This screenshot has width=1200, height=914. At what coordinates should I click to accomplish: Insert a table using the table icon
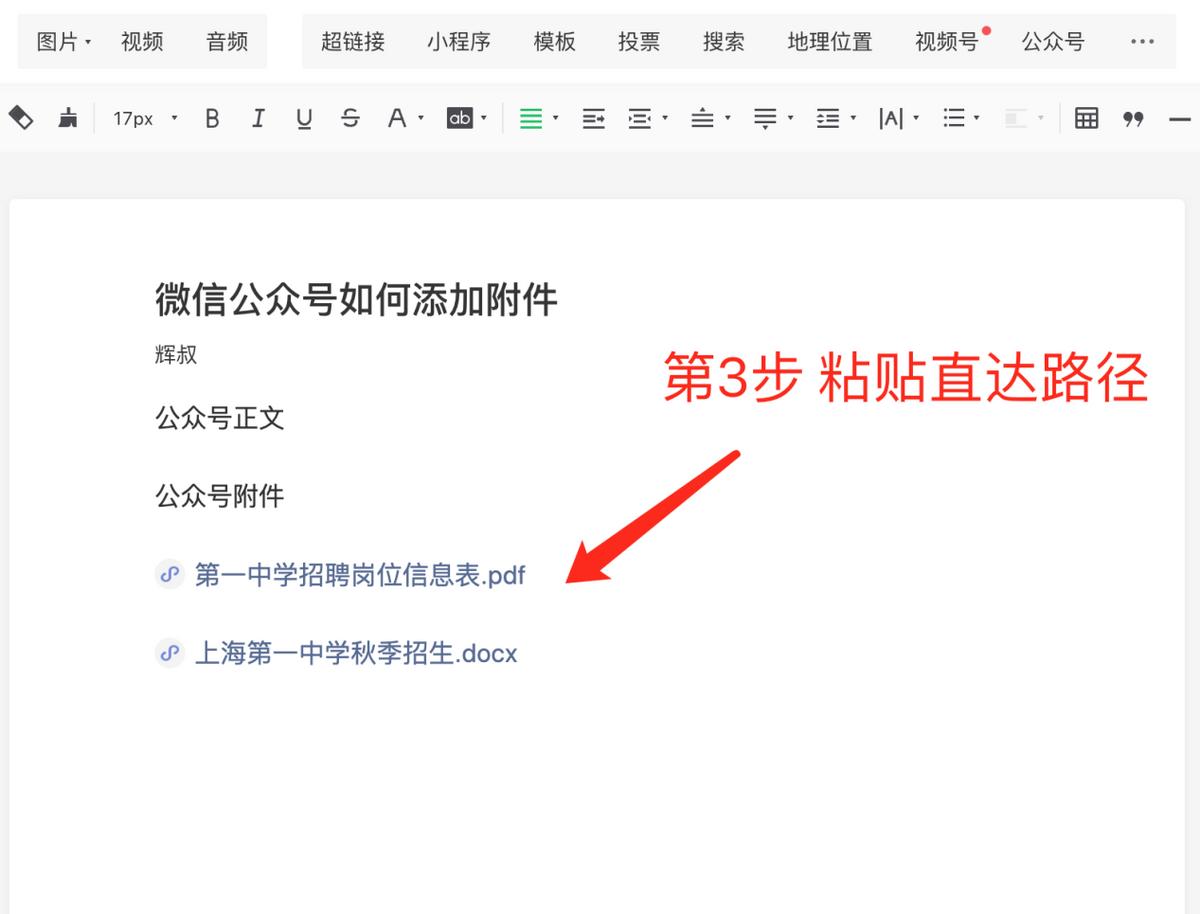click(x=1085, y=117)
